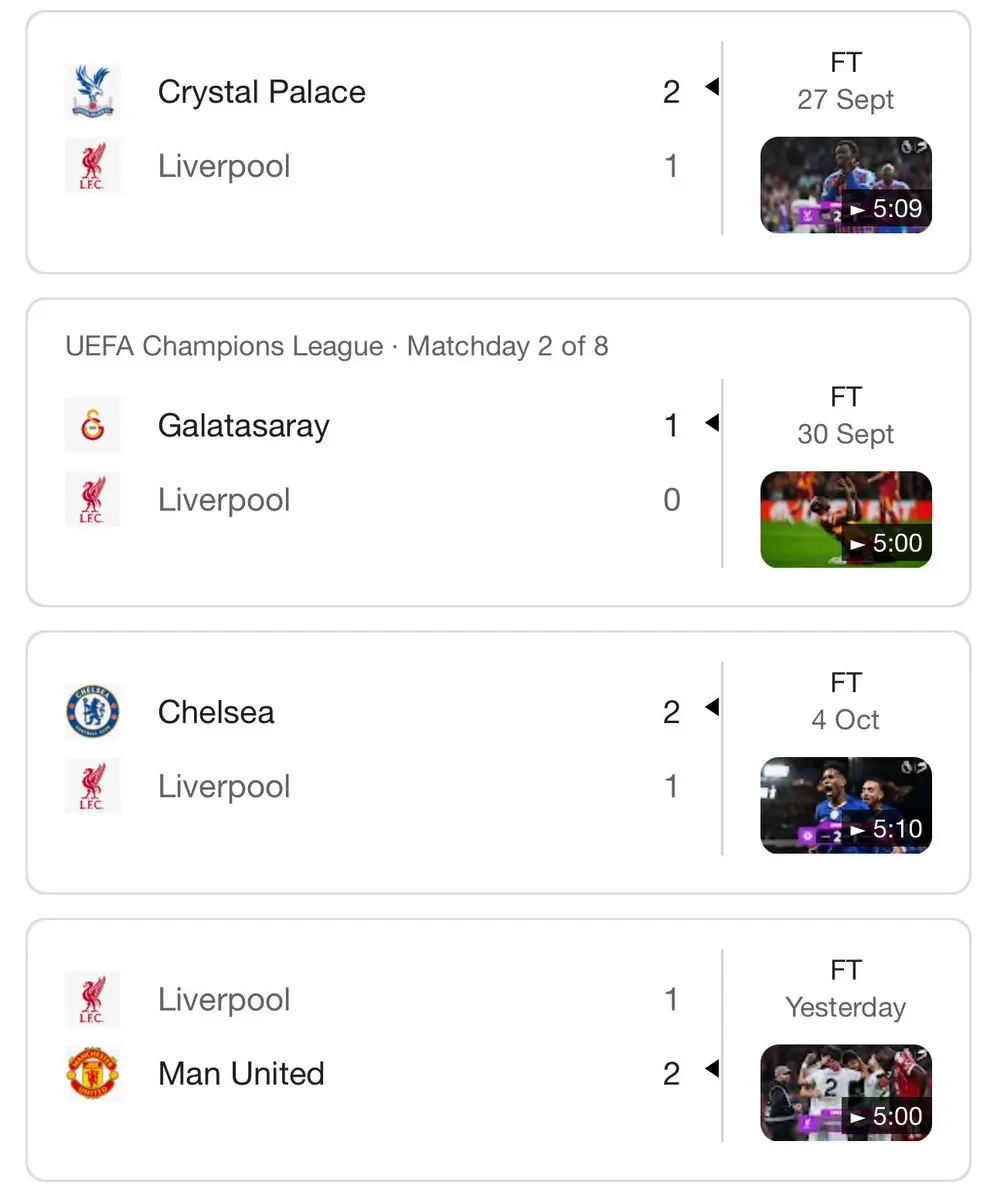Click the Chelsea club crest
The image size is (997, 1199).
(93, 712)
